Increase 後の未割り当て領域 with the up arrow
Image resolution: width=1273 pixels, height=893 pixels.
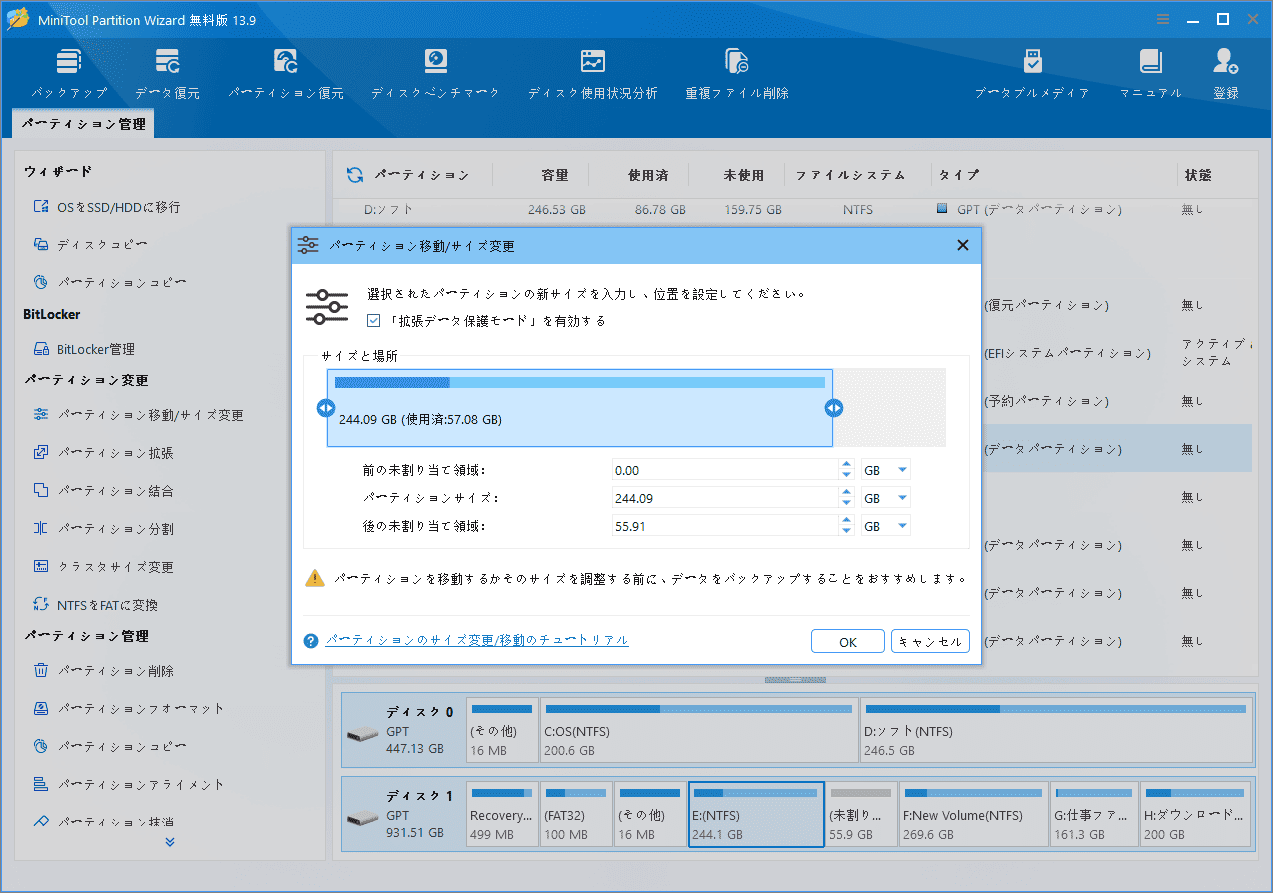847,521
